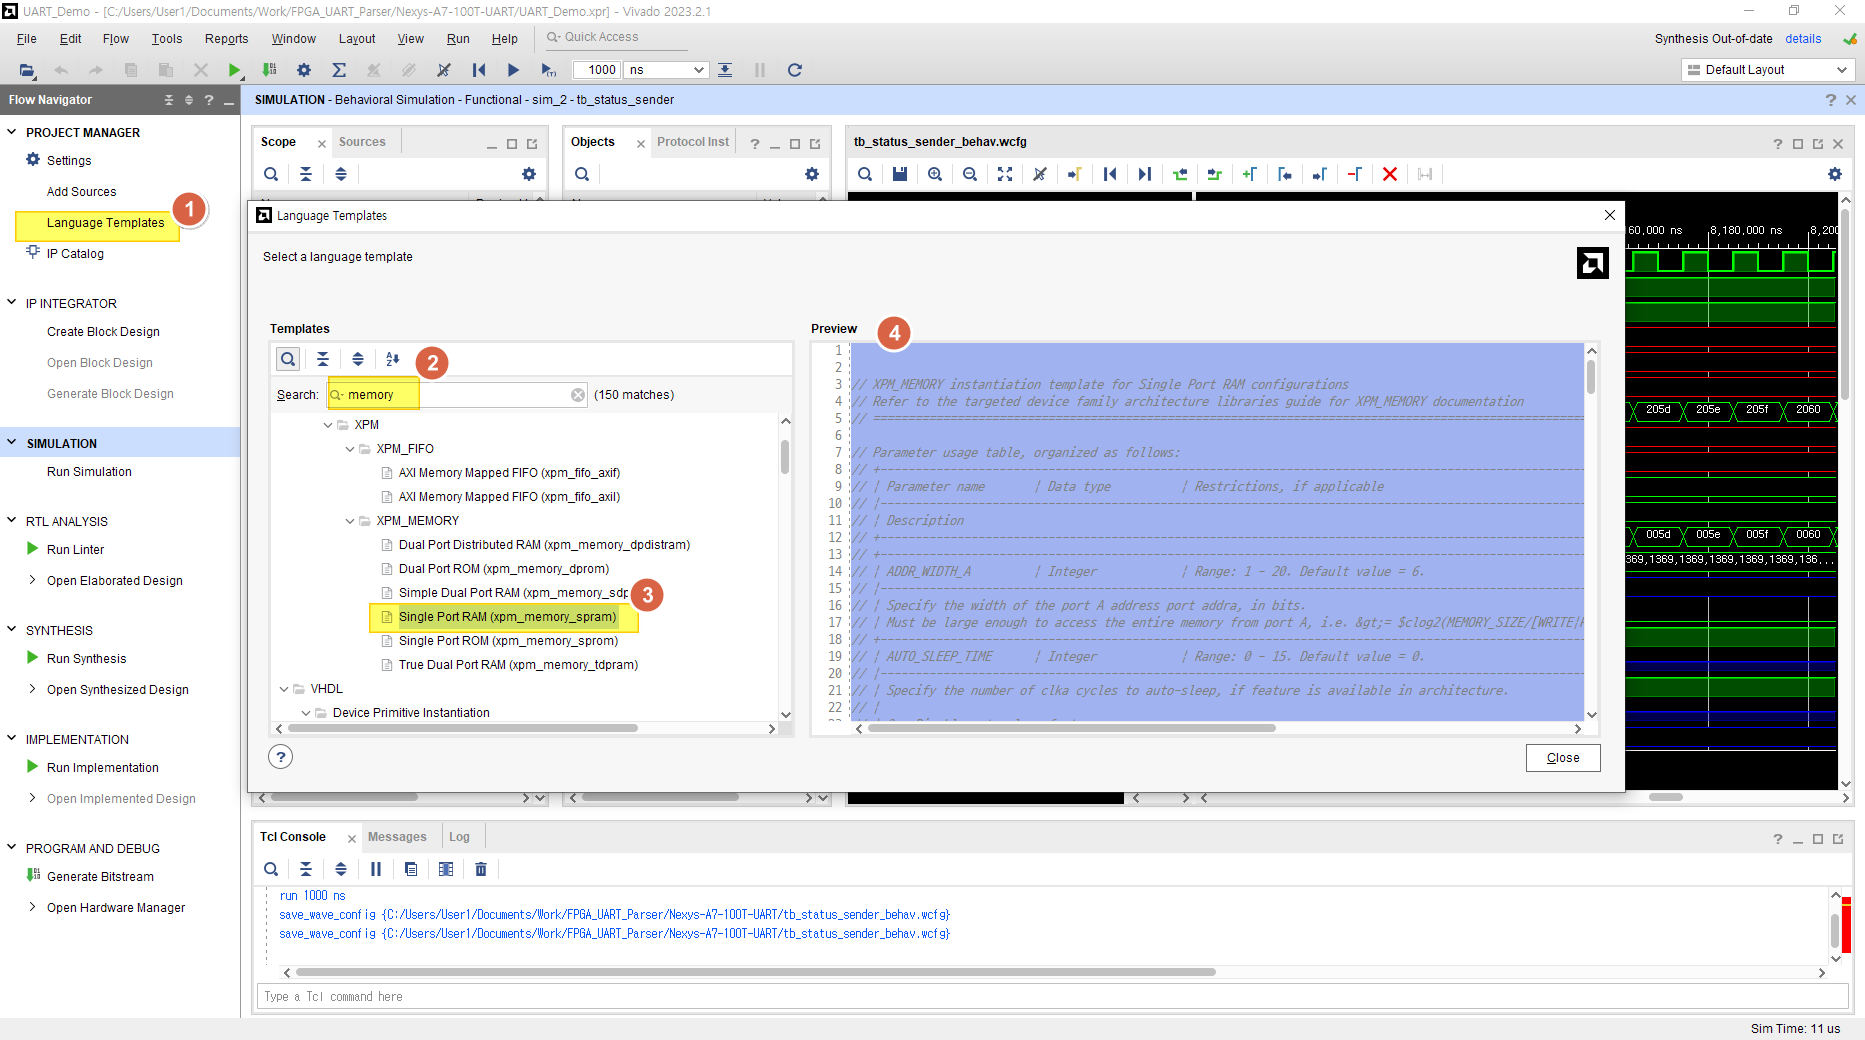
Task: Click Run Simulation in Flow Navigator
Action: click(89, 472)
